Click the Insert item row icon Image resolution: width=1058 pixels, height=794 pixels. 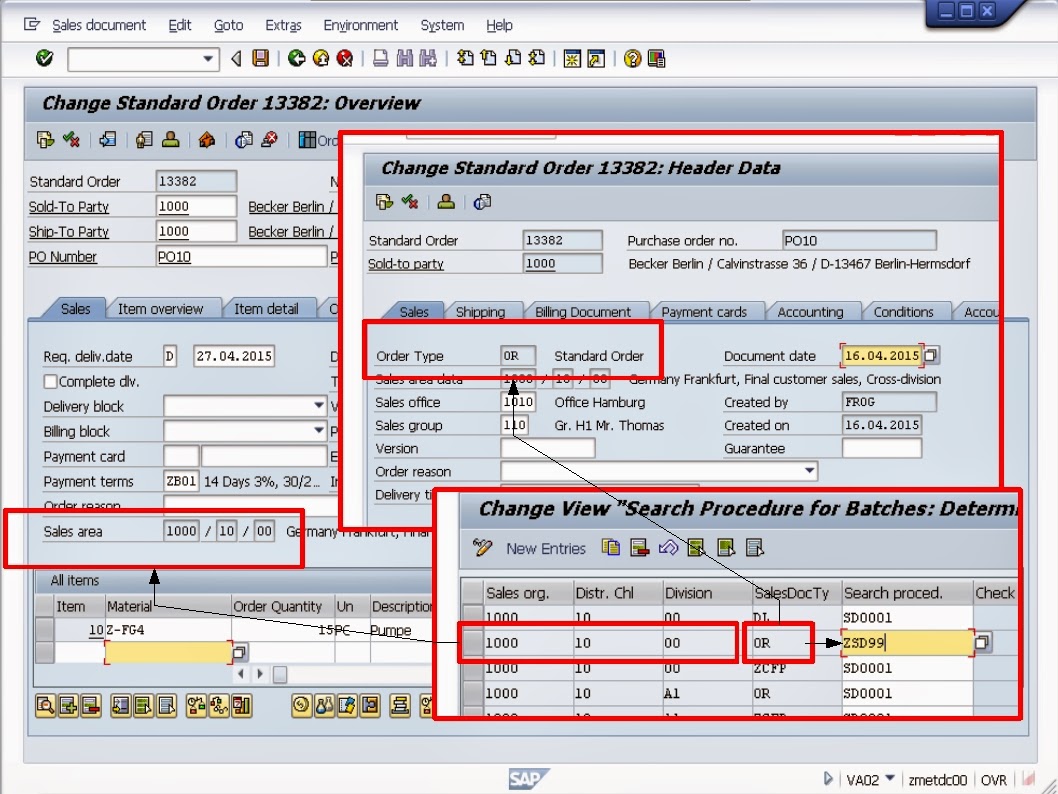[x=68, y=706]
